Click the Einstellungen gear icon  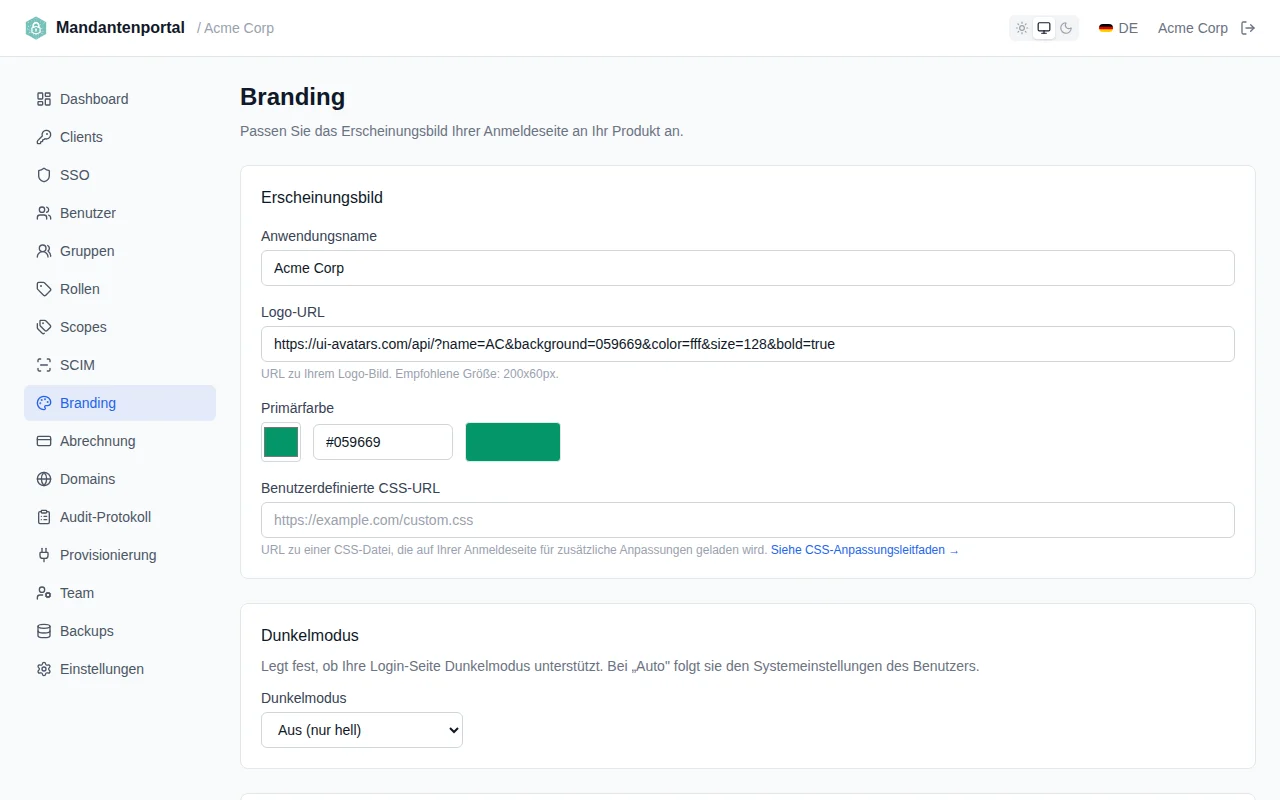pyautogui.click(x=44, y=669)
